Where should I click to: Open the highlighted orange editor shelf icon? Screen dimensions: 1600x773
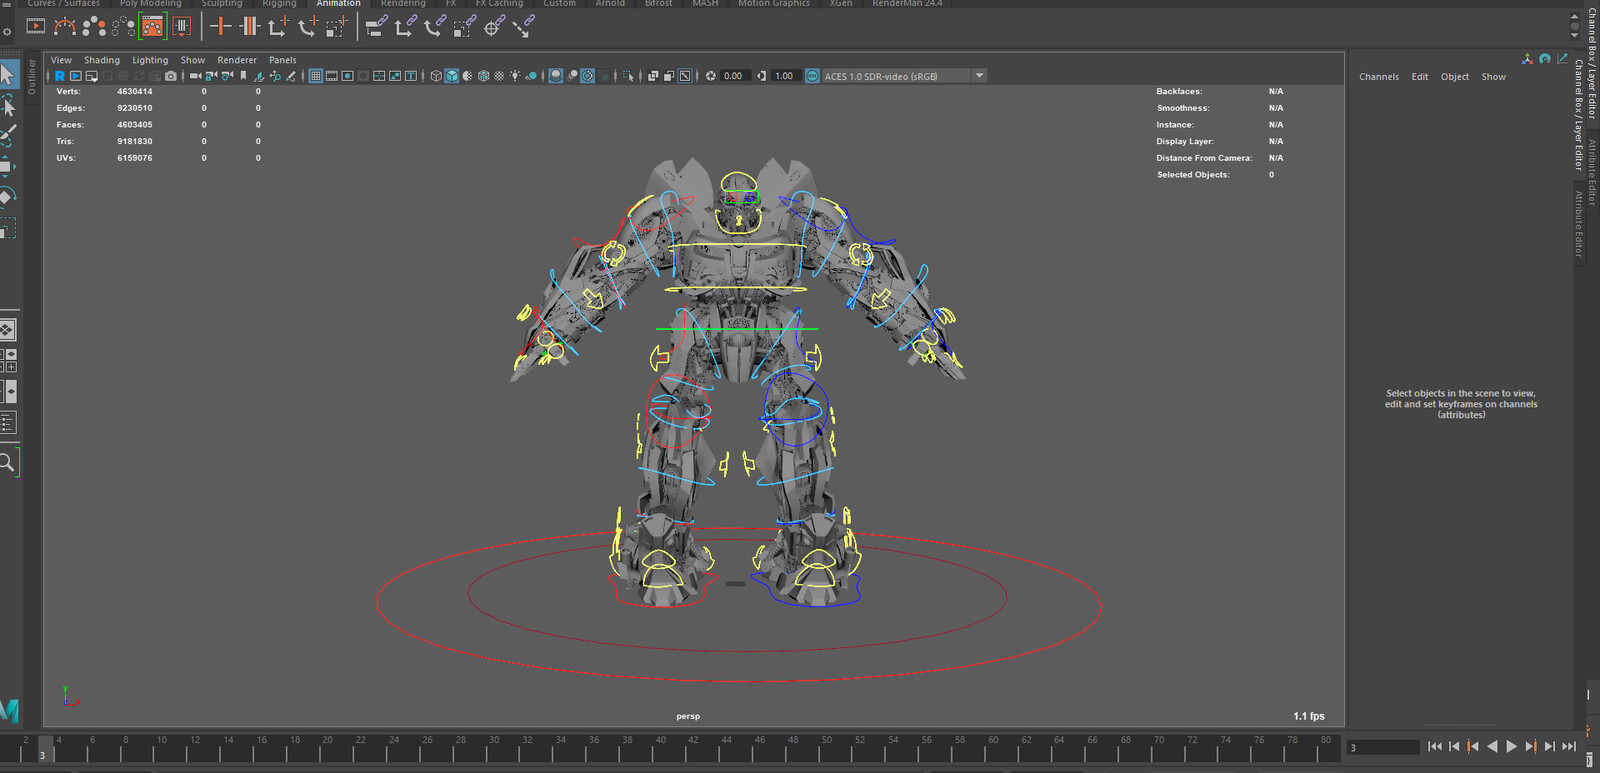[152, 27]
